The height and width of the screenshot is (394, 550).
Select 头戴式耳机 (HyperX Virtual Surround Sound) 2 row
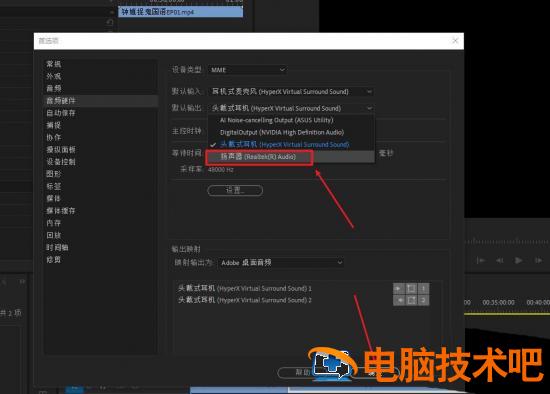245,300
